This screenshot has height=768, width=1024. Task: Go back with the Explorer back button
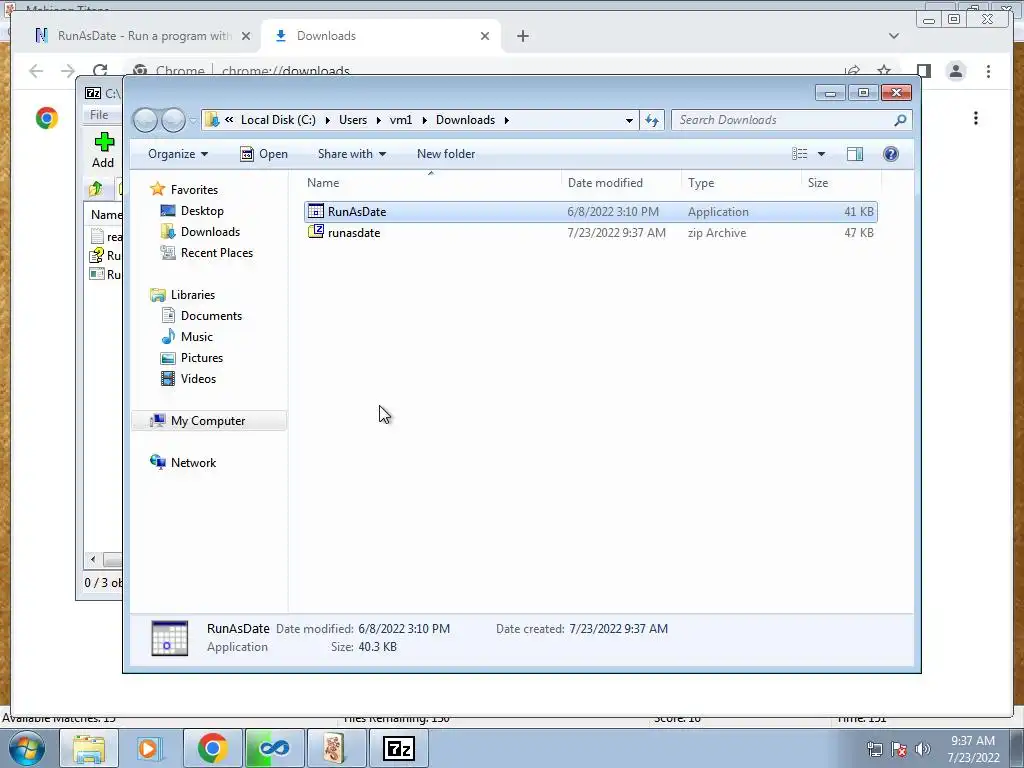[145, 120]
